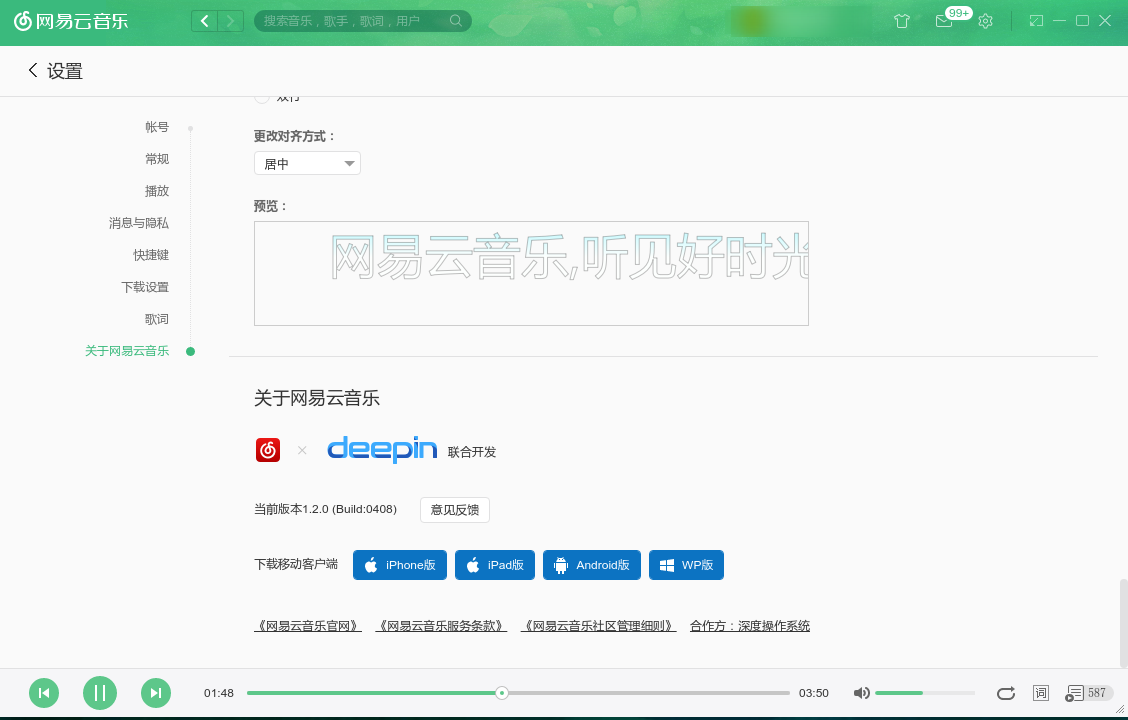The height and width of the screenshot is (720, 1128).
Task: Click the red NetEase music app icon
Action: 268,450
